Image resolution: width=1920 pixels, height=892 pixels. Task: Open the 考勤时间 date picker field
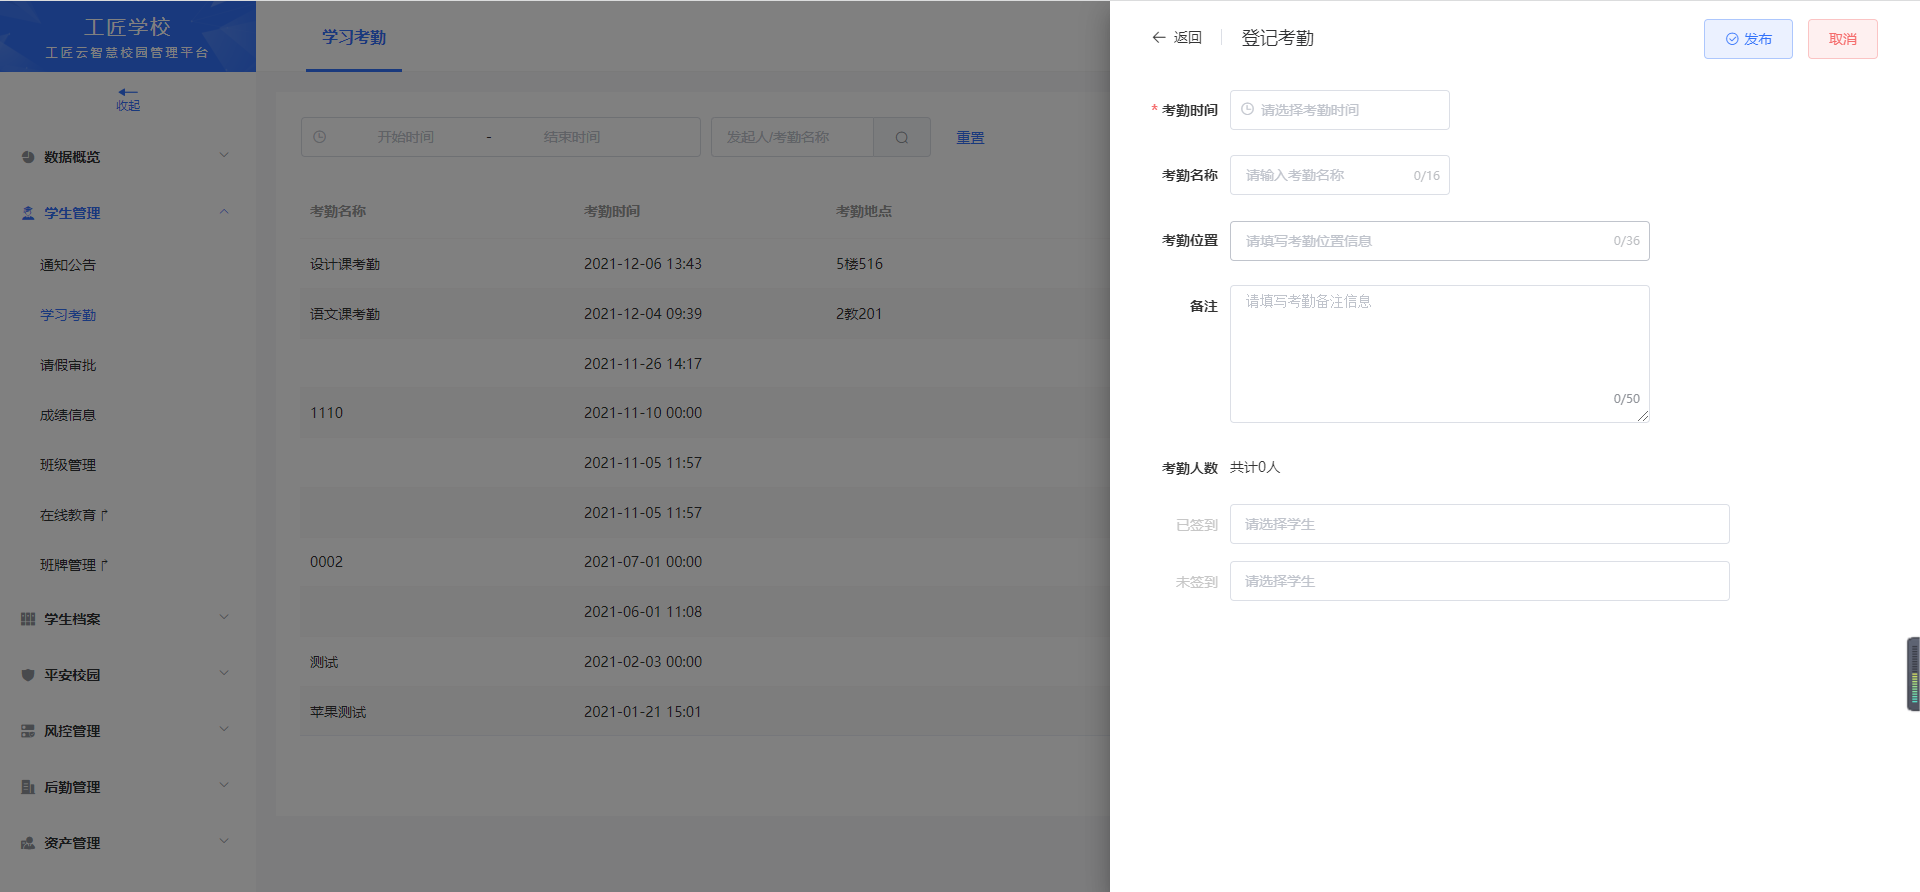point(1339,110)
